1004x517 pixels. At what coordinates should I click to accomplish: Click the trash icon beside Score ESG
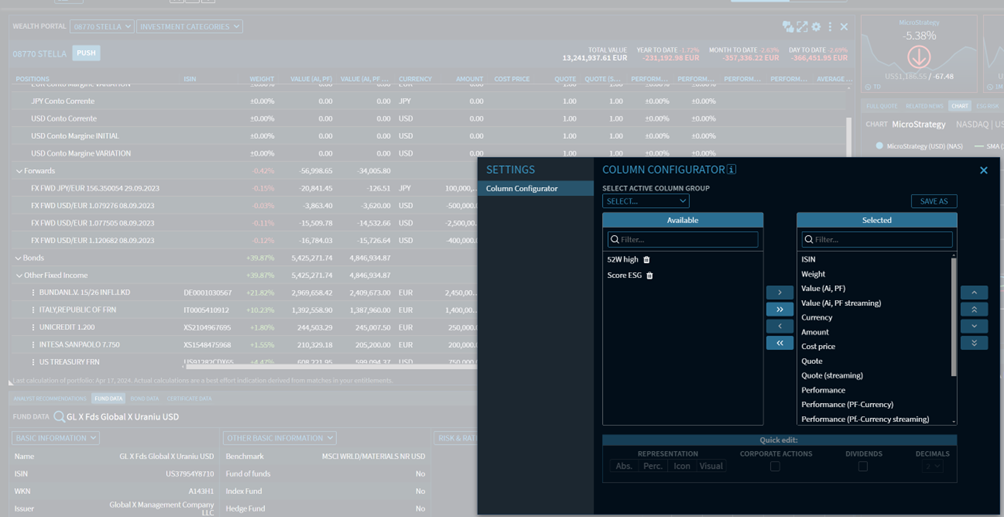coord(649,276)
